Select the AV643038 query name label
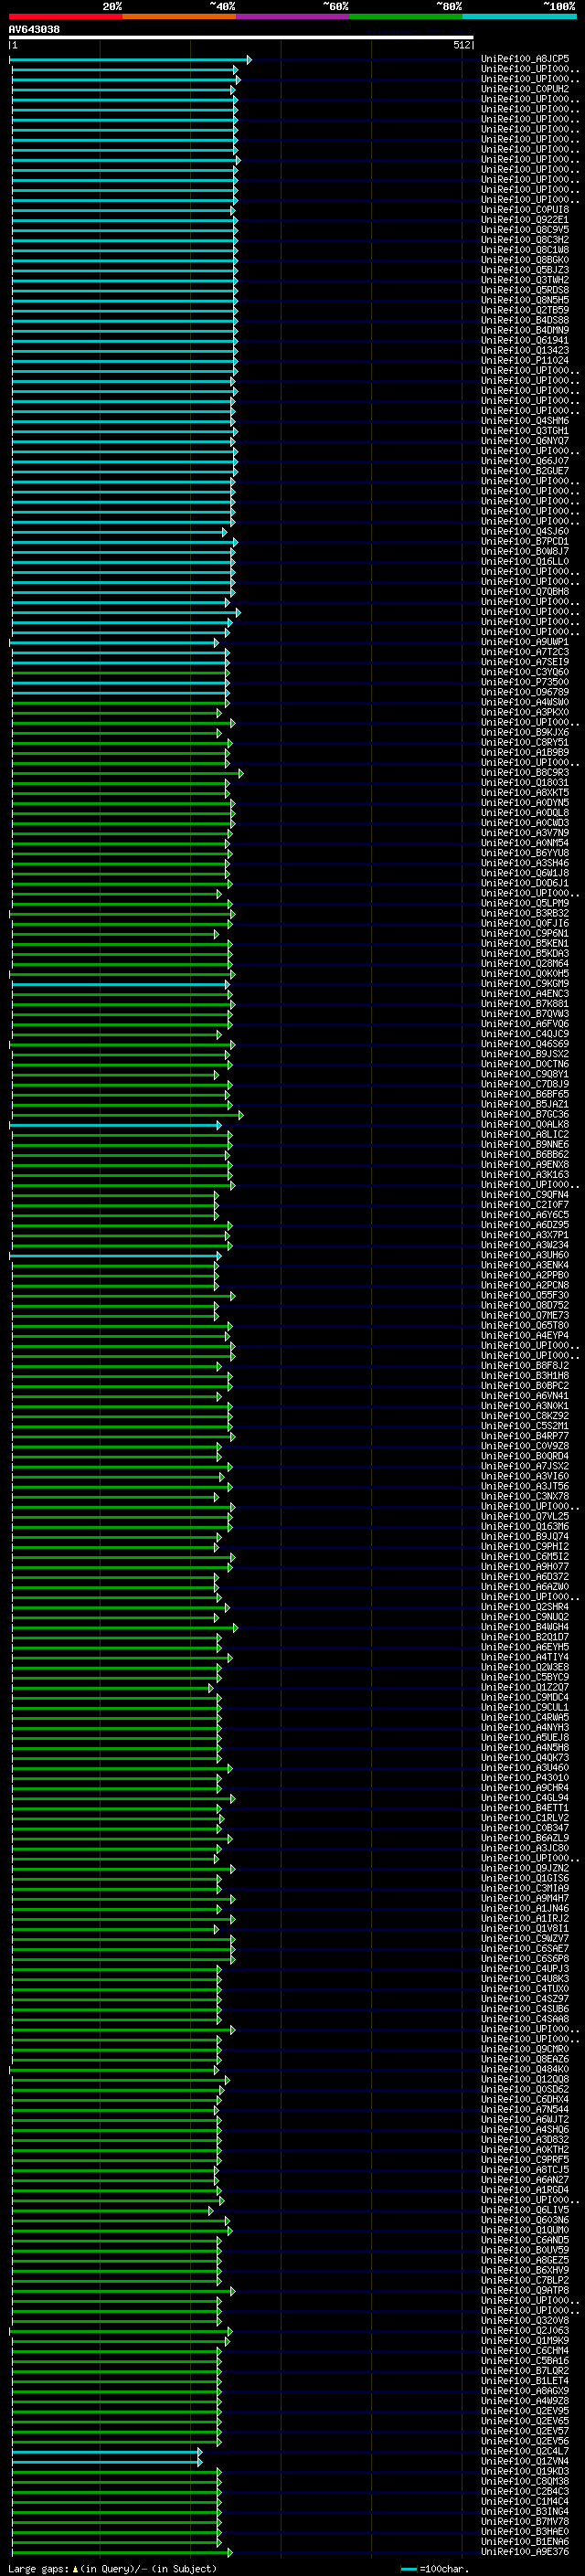 [x=34, y=30]
